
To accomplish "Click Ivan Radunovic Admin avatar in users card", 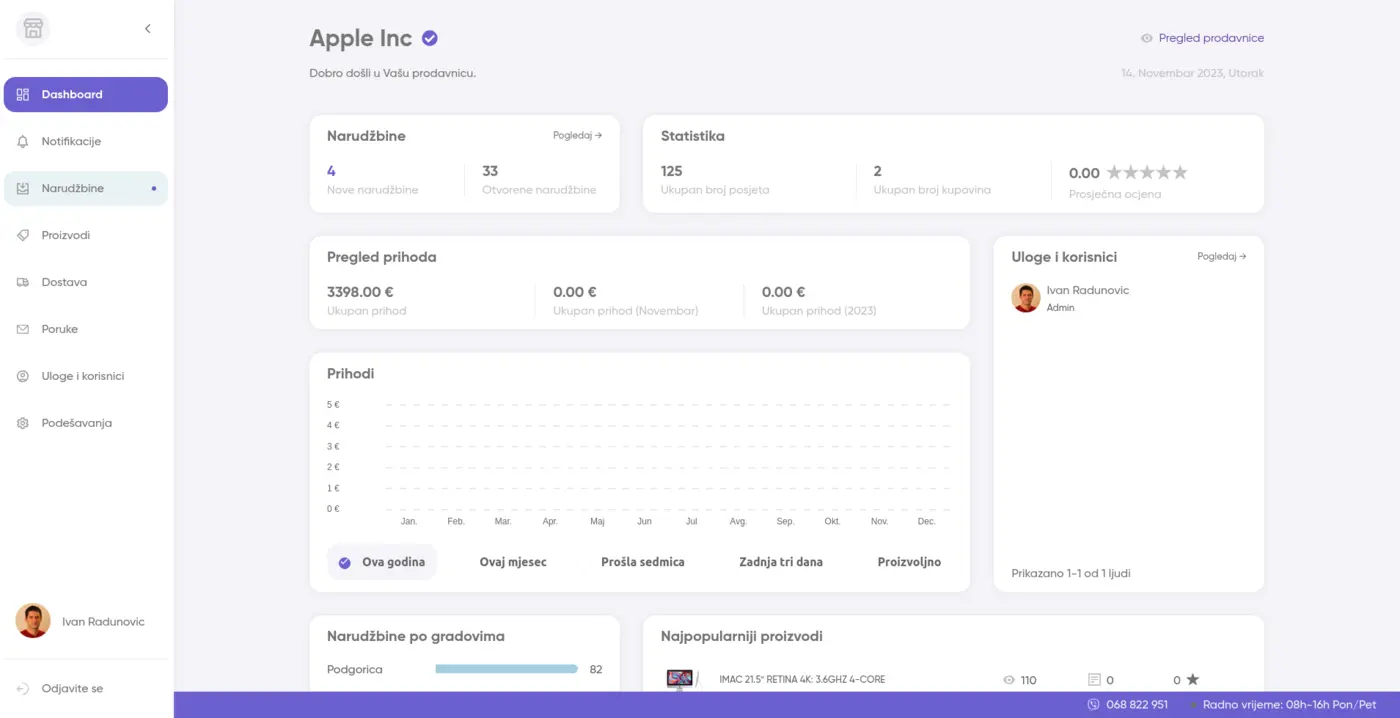I will click(x=1026, y=298).
